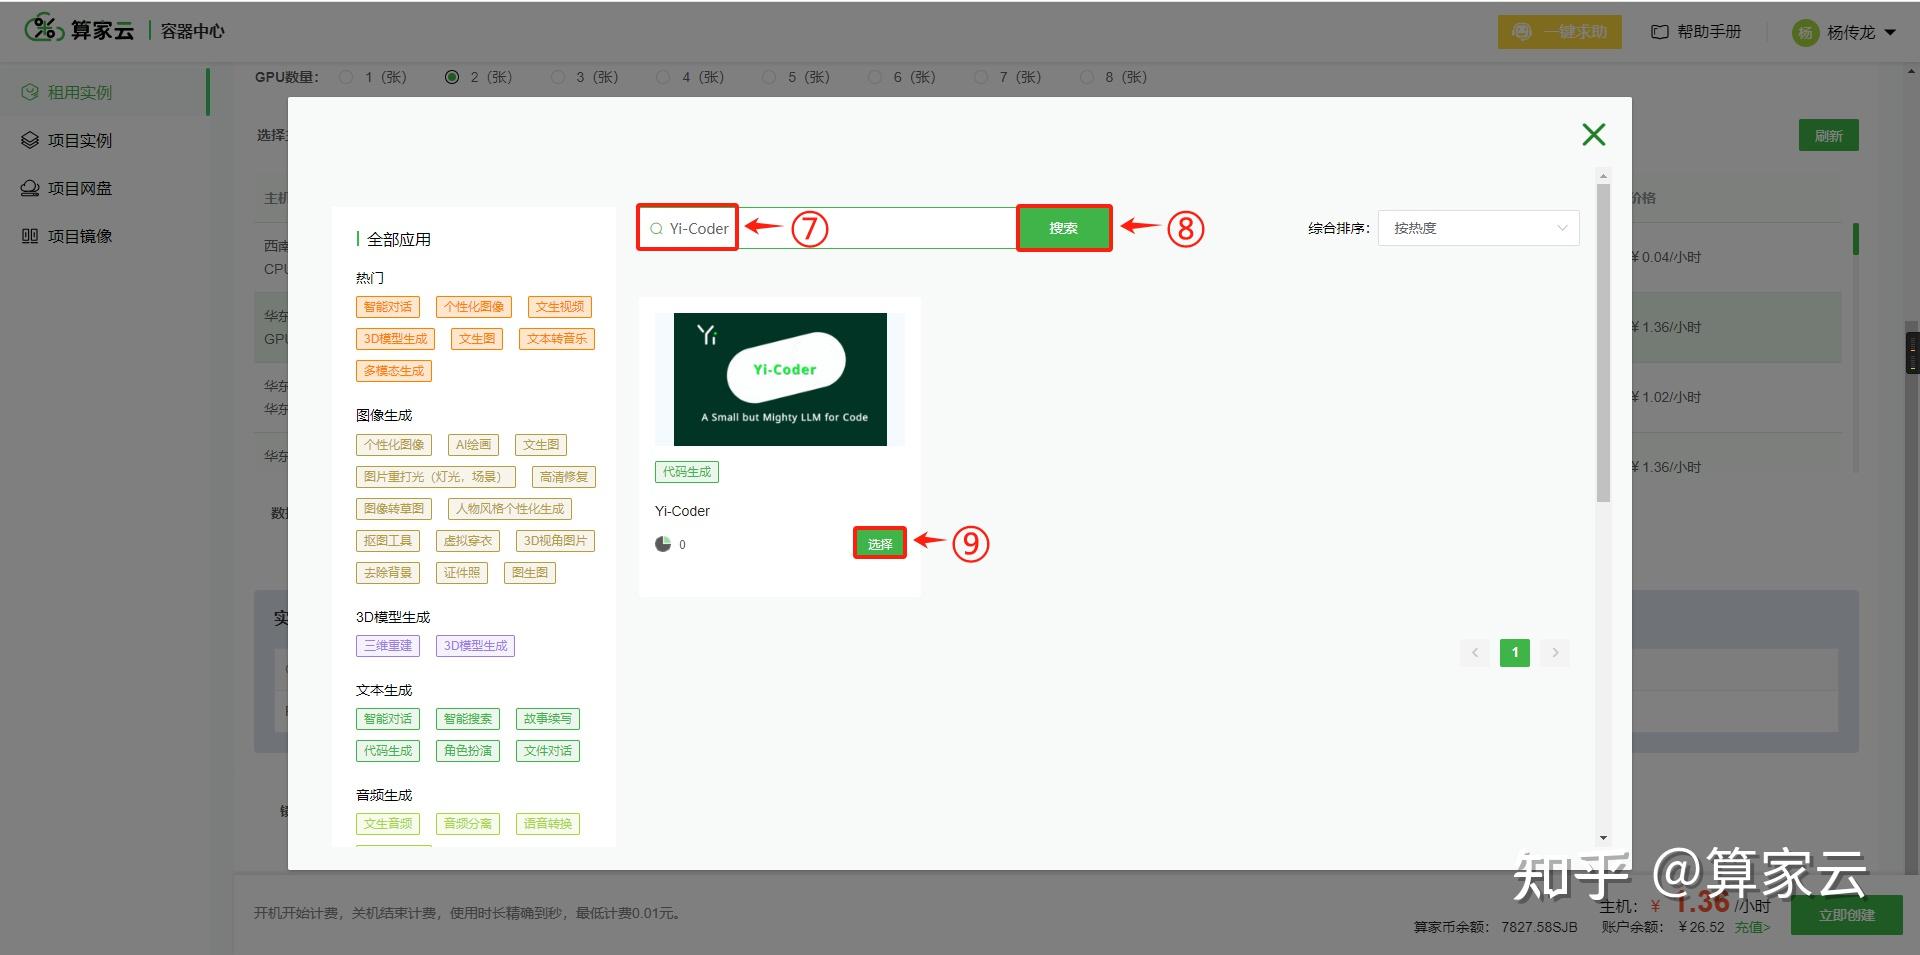Filter by 3D视角图片 tag
The height and width of the screenshot is (955, 1920).
pos(555,541)
